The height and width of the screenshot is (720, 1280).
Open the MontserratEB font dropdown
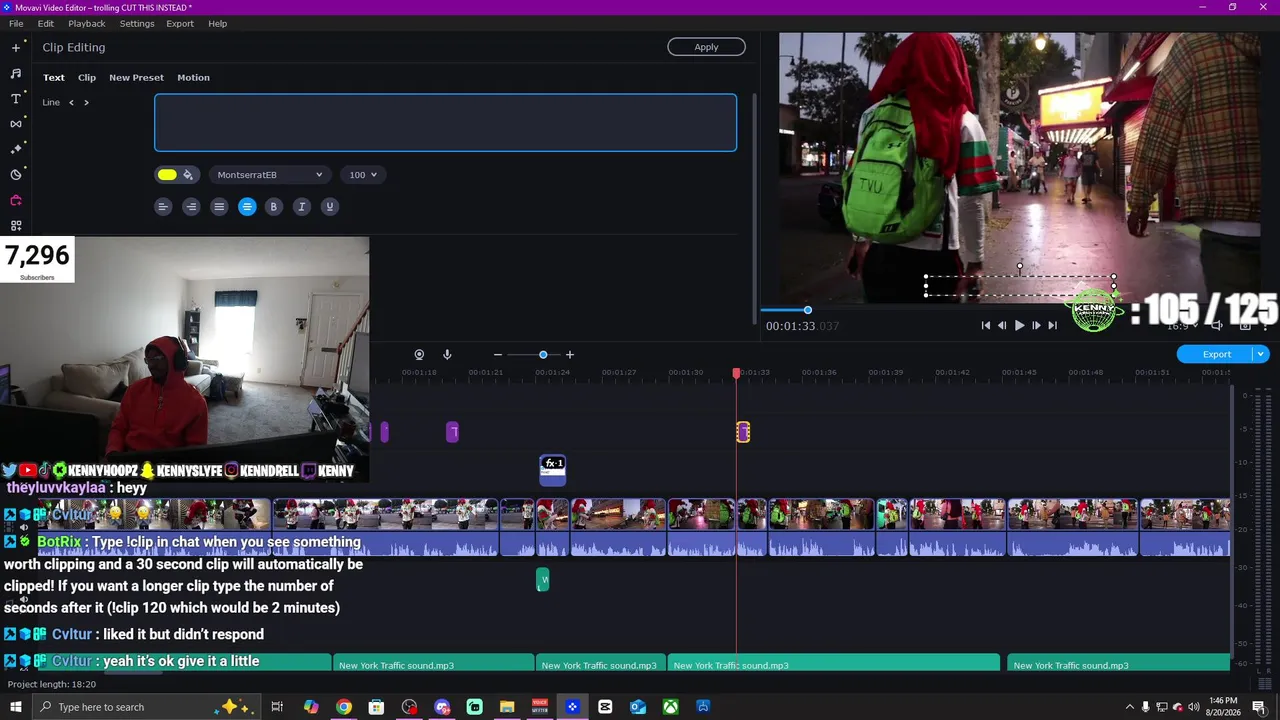coord(270,175)
